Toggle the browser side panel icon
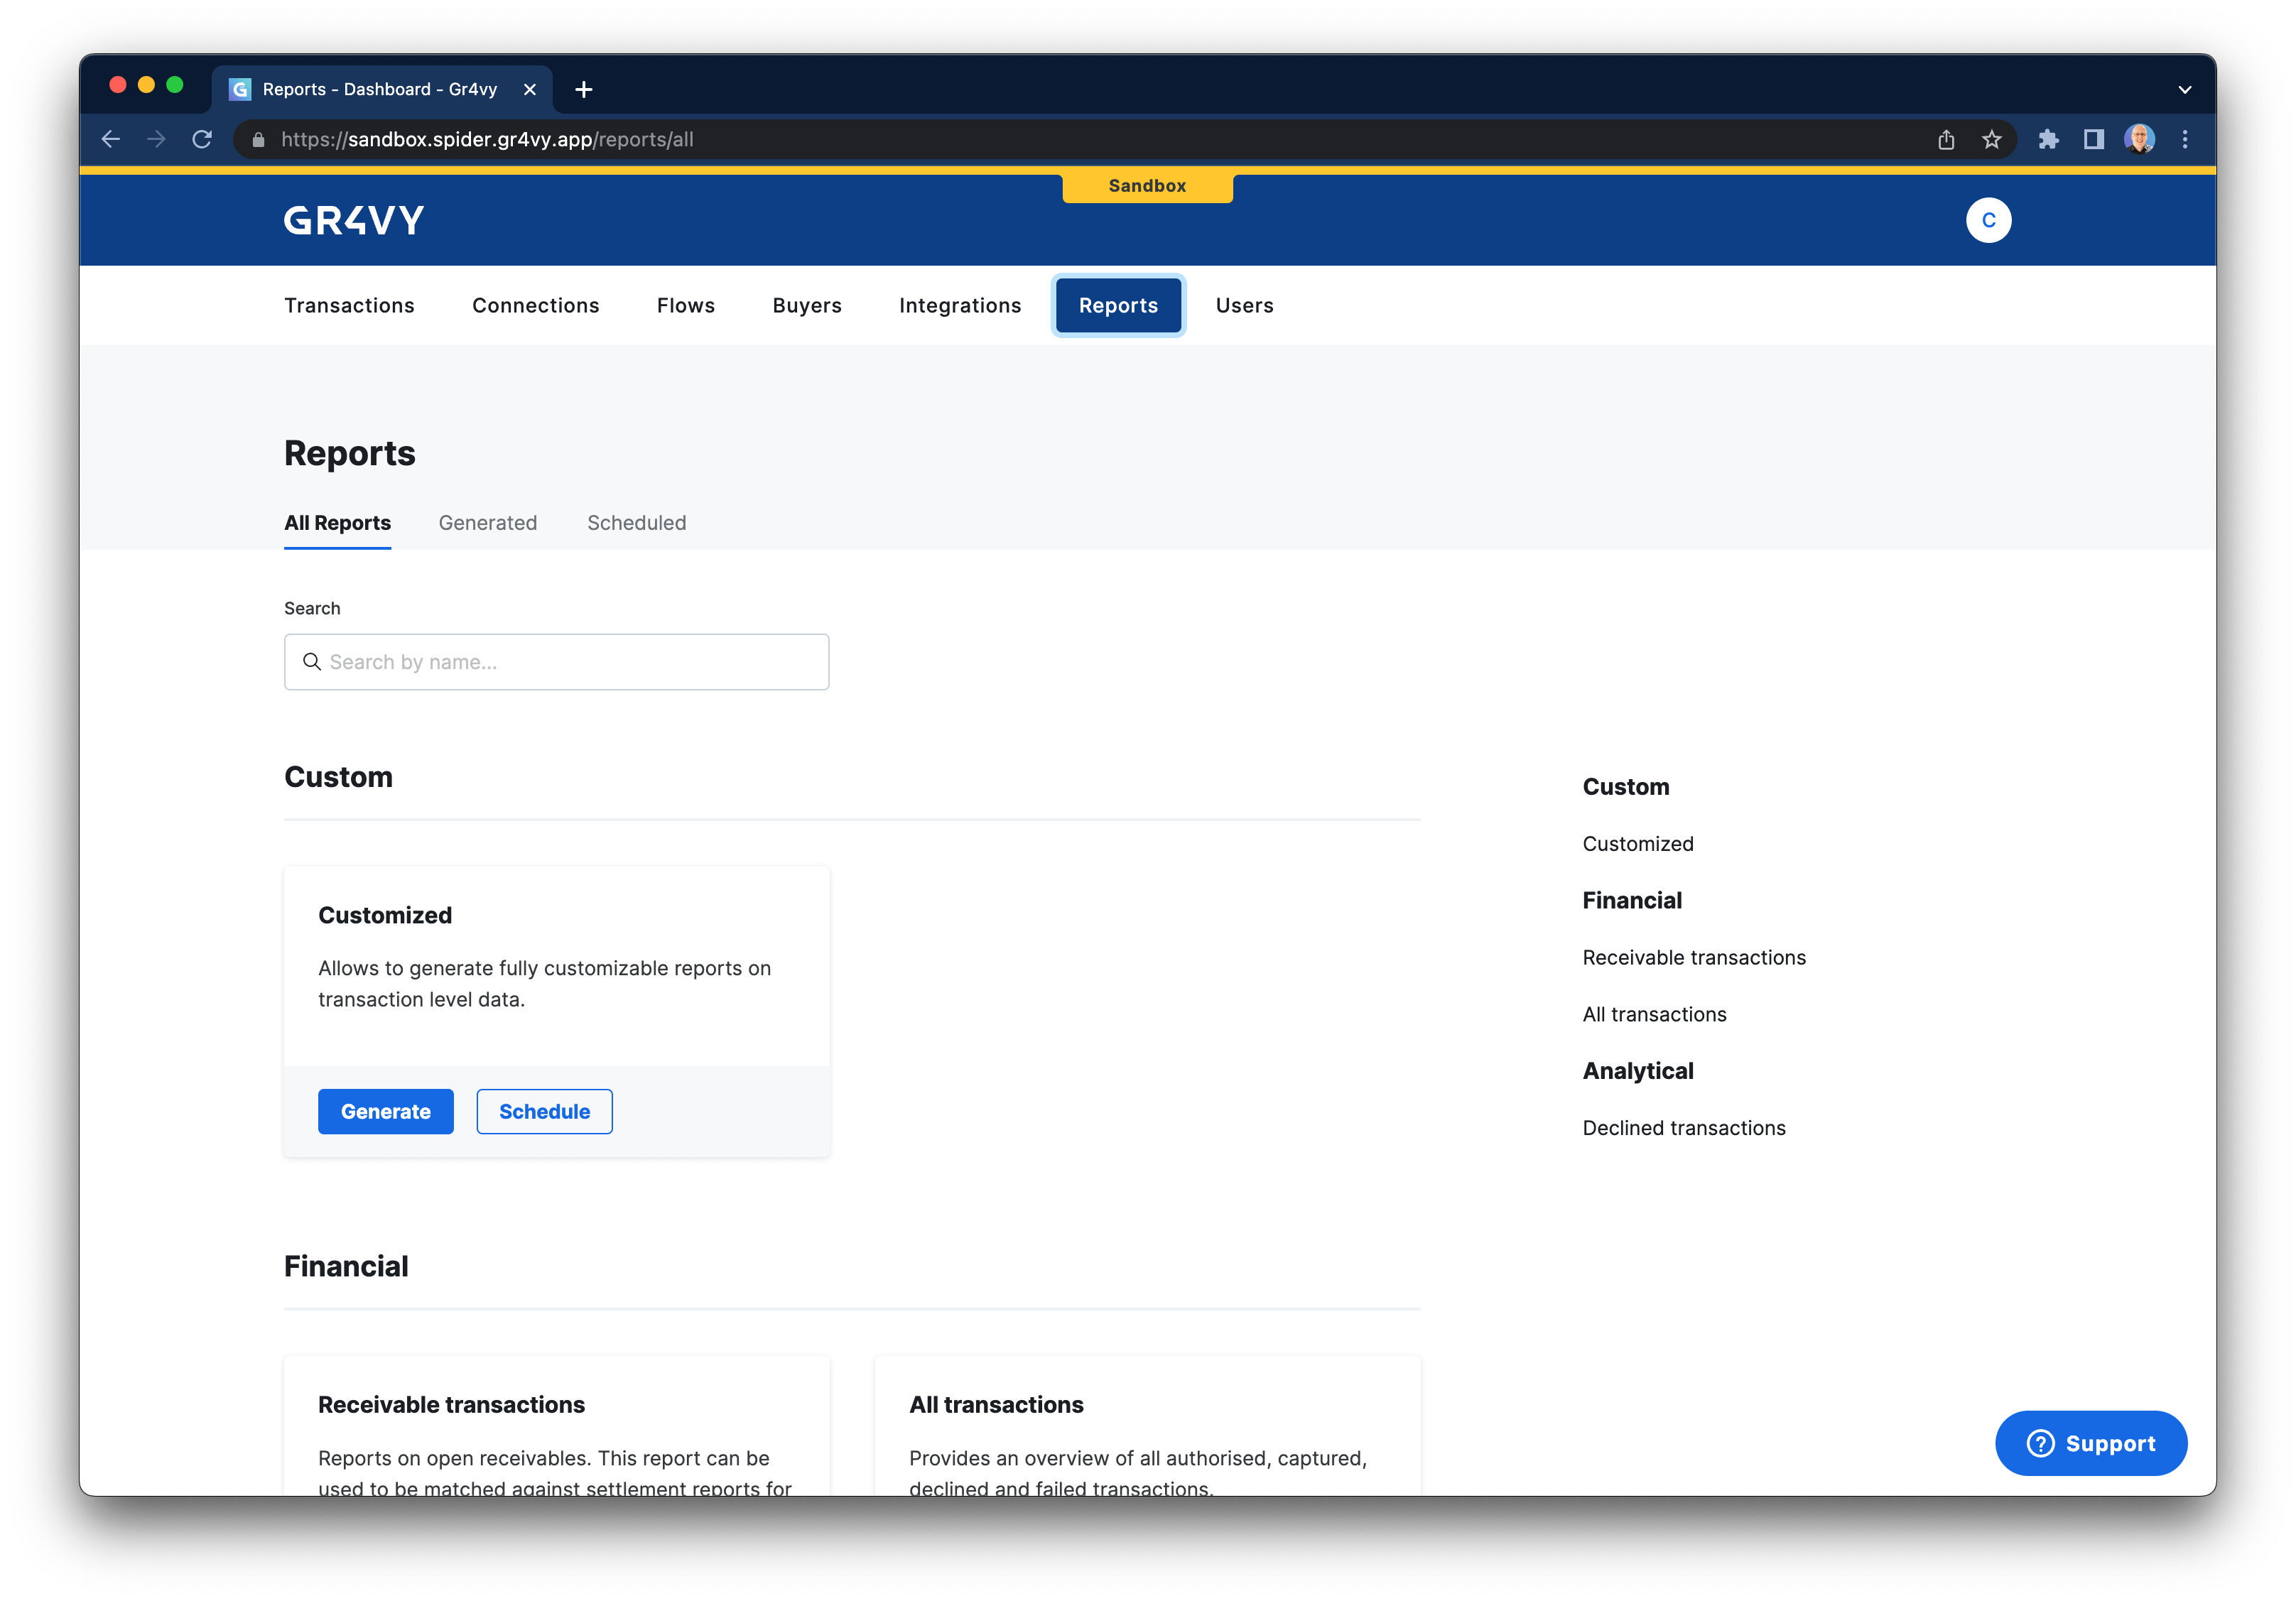This screenshot has height=1601, width=2296. (2093, 139)
